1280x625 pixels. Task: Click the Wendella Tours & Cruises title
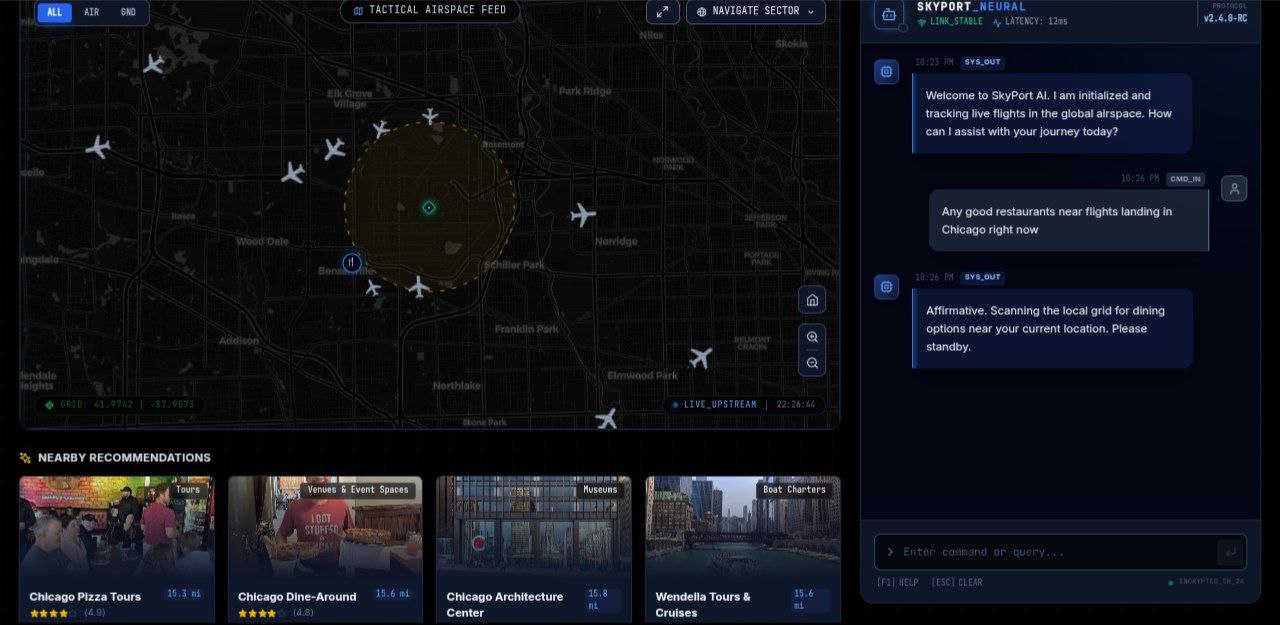tap(703, 604)
